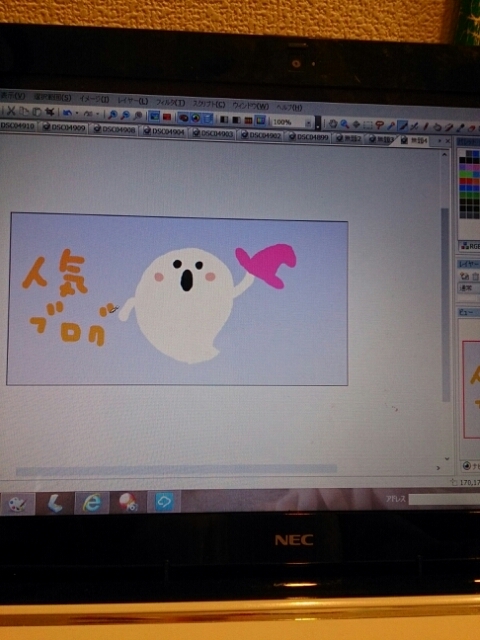This screenshot has height=640, width=480.
Task: Click the Paste clipboard icon
Action: click(x=37, y=111)
